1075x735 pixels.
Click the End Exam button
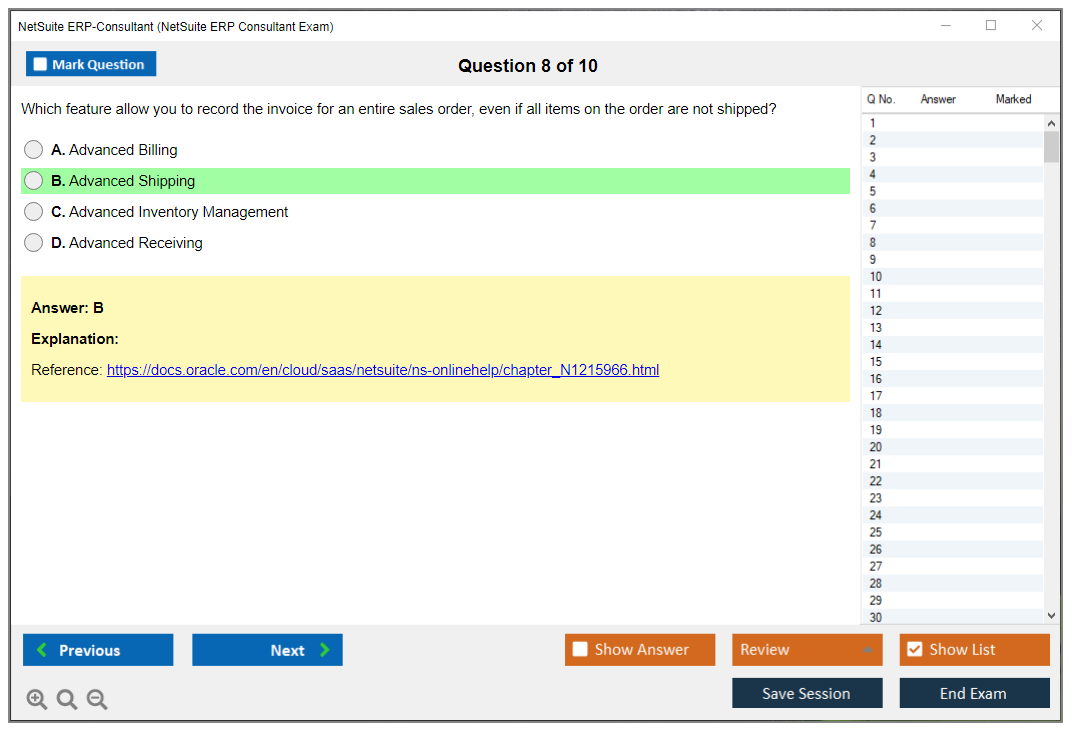(x=974, y=693)
